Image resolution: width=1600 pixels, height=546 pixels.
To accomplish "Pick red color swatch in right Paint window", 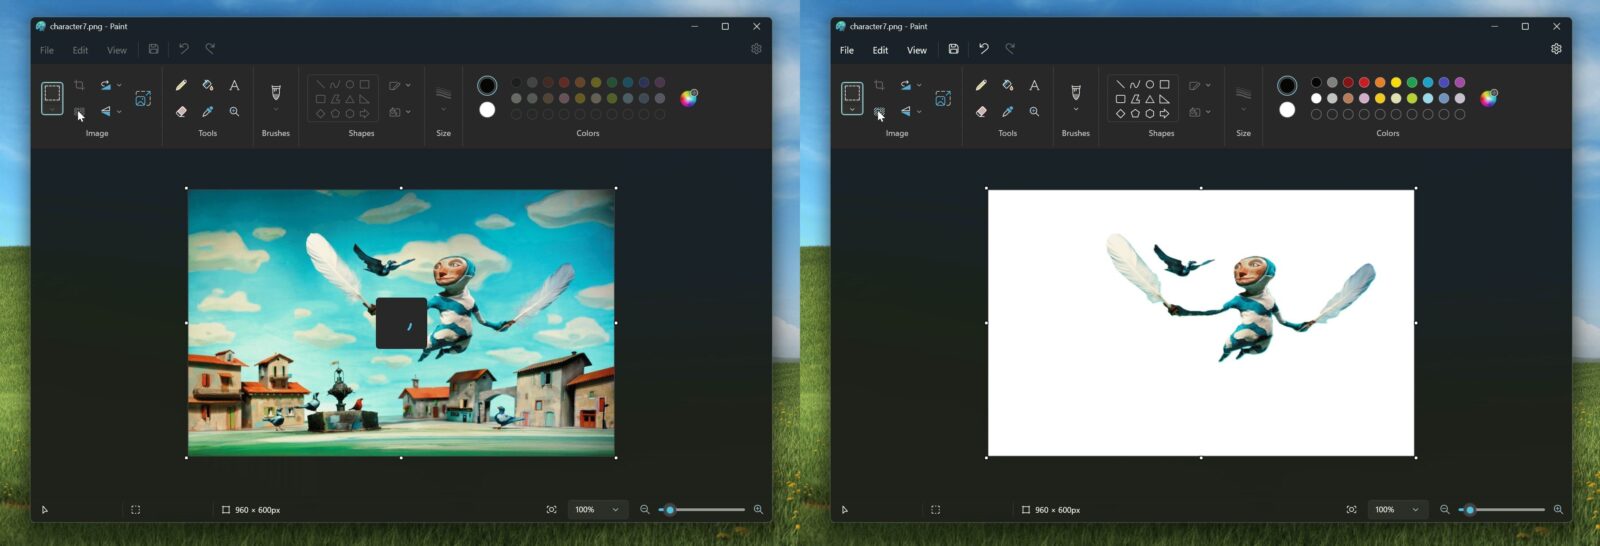I will [x=1364, y=83].
